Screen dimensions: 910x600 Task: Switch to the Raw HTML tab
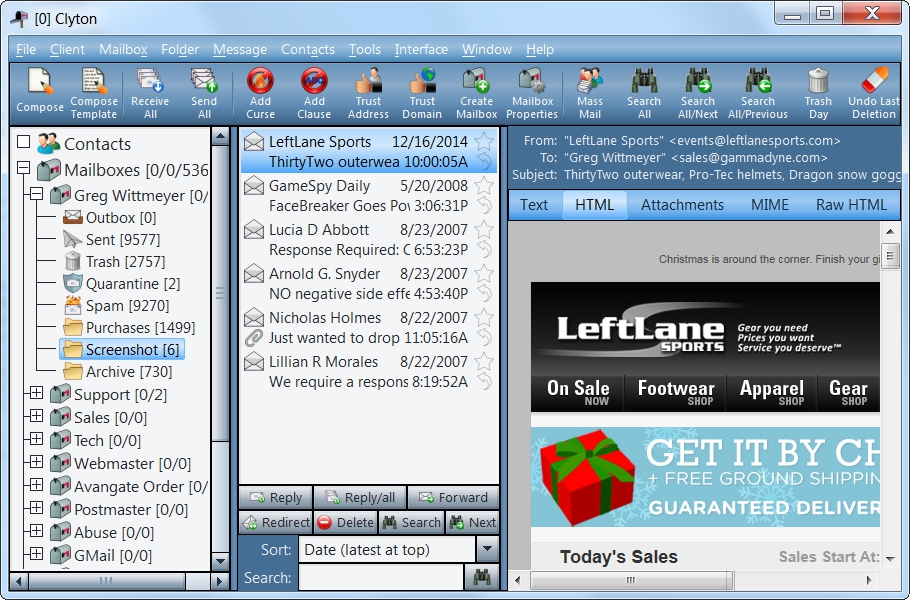pyautogui.click(x=851, y=205)
